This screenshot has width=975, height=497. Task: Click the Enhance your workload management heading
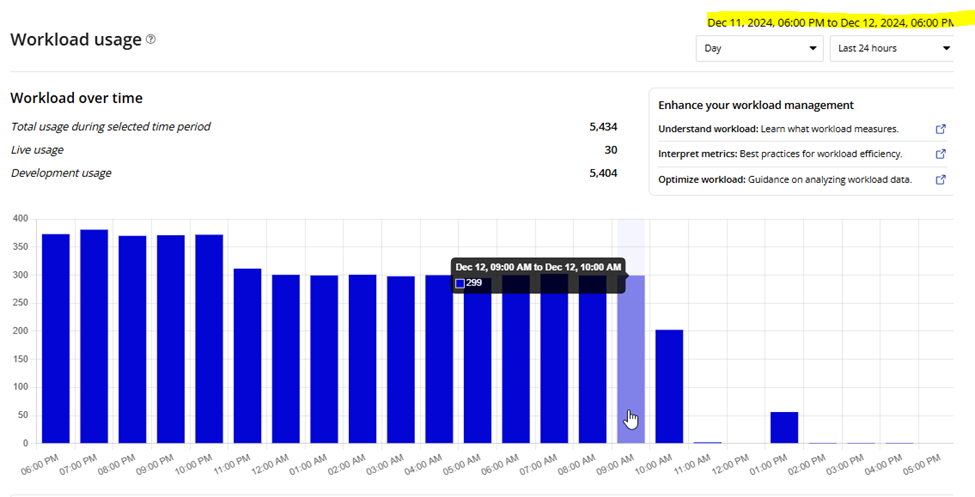click(x=756, y=105)
